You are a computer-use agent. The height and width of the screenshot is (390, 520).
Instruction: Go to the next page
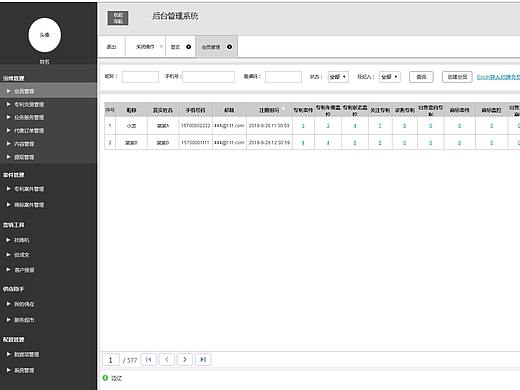point(185,360)
